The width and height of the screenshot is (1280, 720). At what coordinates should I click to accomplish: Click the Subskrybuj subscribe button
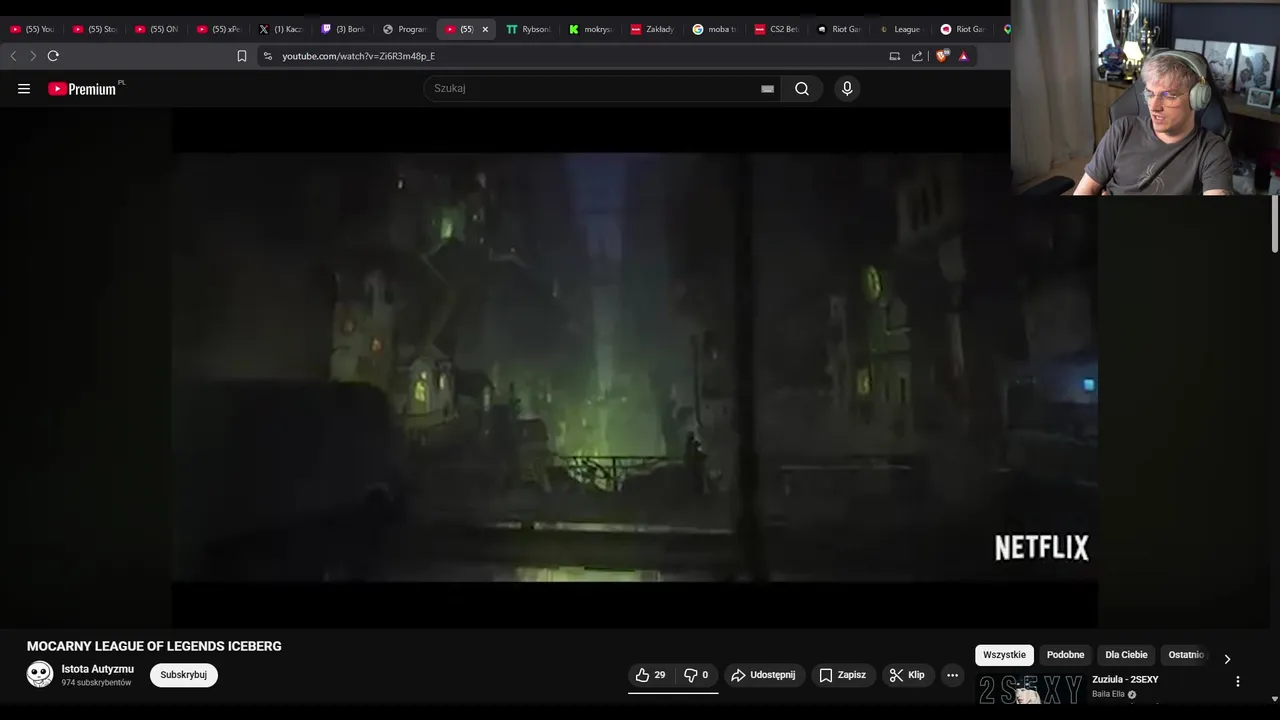(184, 675)
